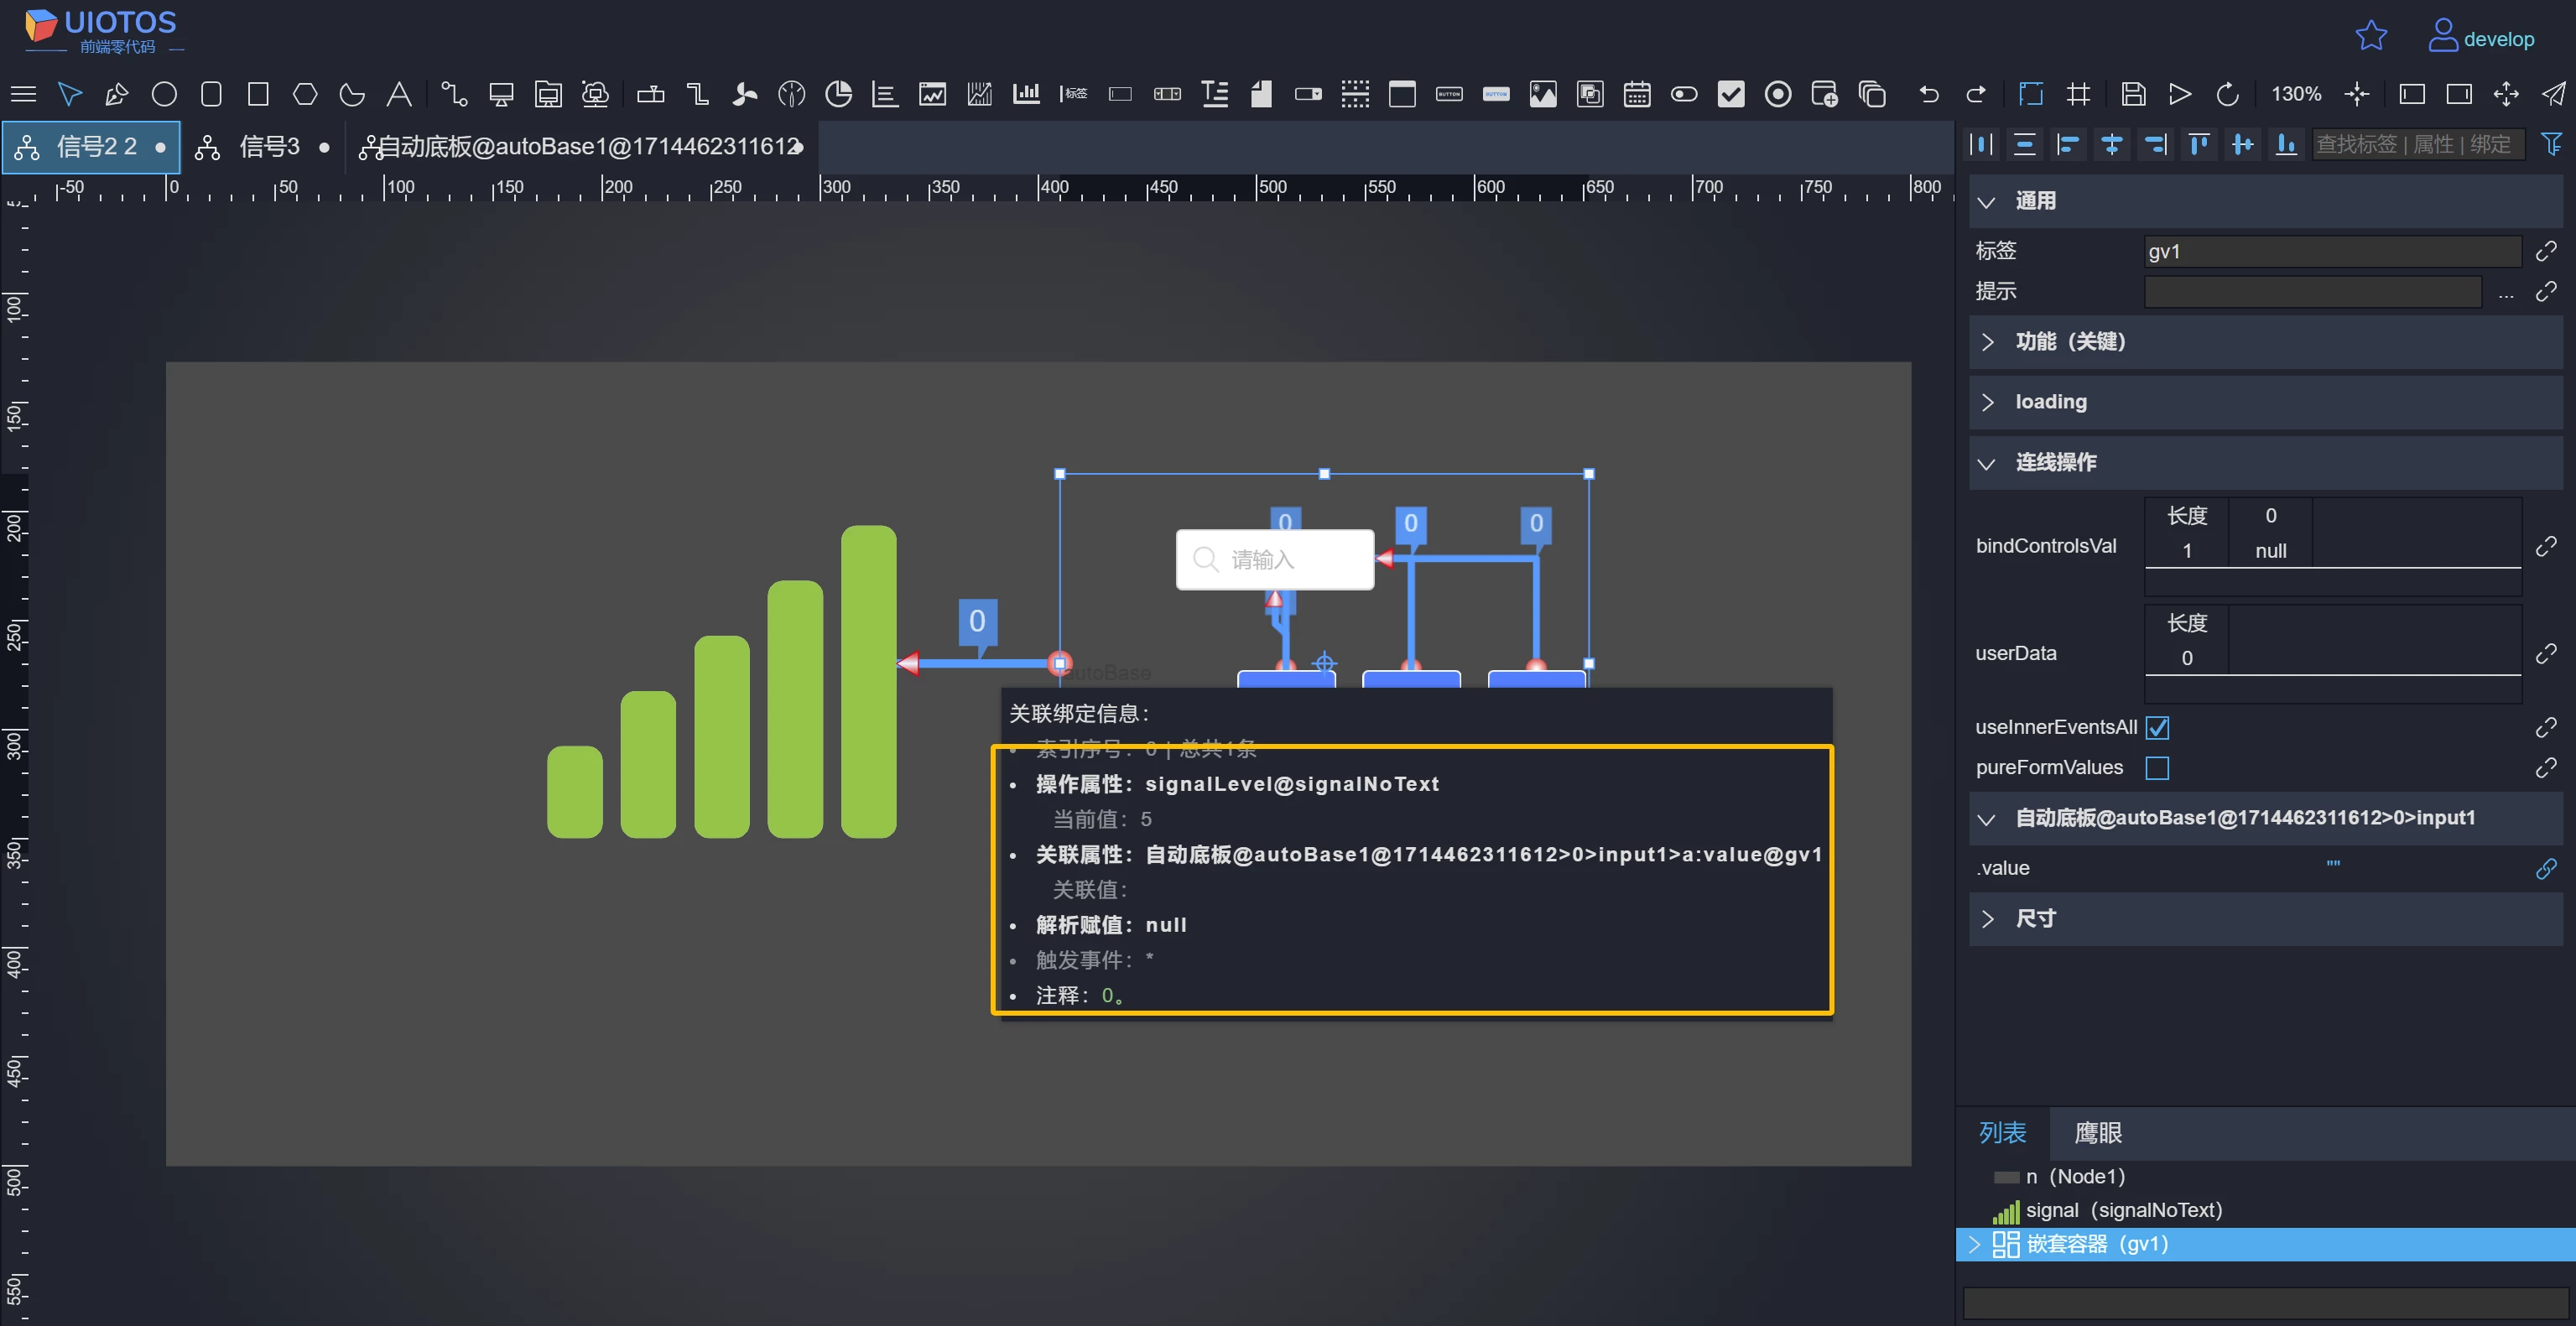
Task: Switch to the 鹰眼 tab
Action: pyautogui.click(x=2098, y=1133)
